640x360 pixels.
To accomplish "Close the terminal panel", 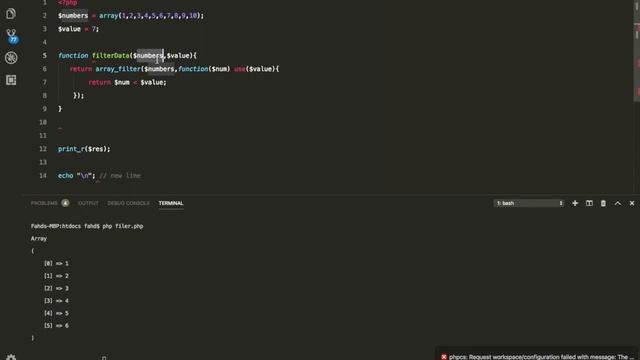I will (x=632, y=203).
